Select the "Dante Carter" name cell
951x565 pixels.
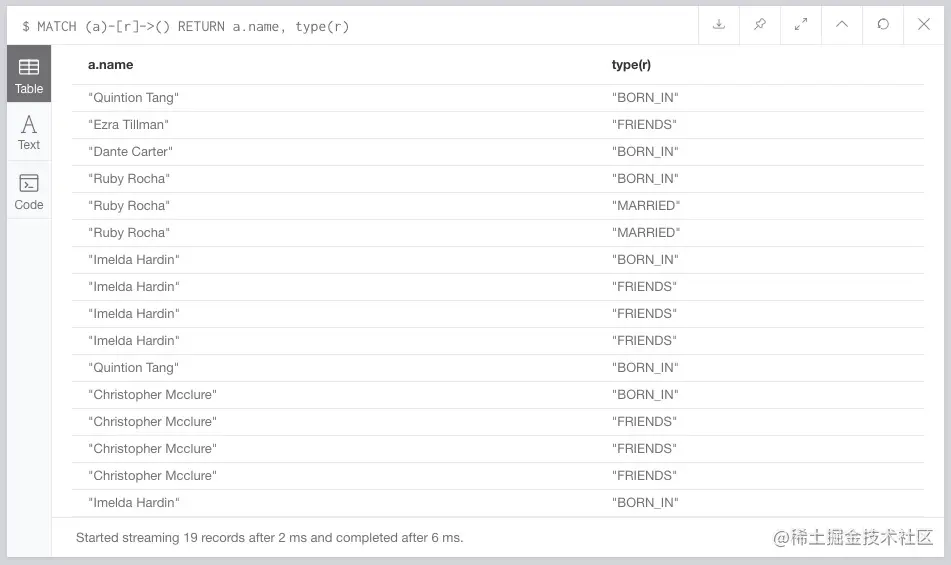[131, 152]
